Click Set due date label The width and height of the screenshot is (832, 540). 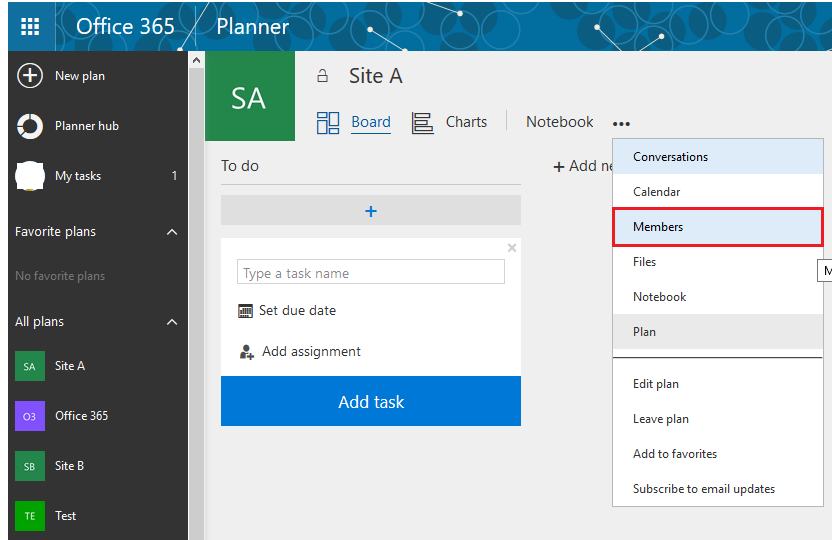pyautogui.click(x=297, y=311)
